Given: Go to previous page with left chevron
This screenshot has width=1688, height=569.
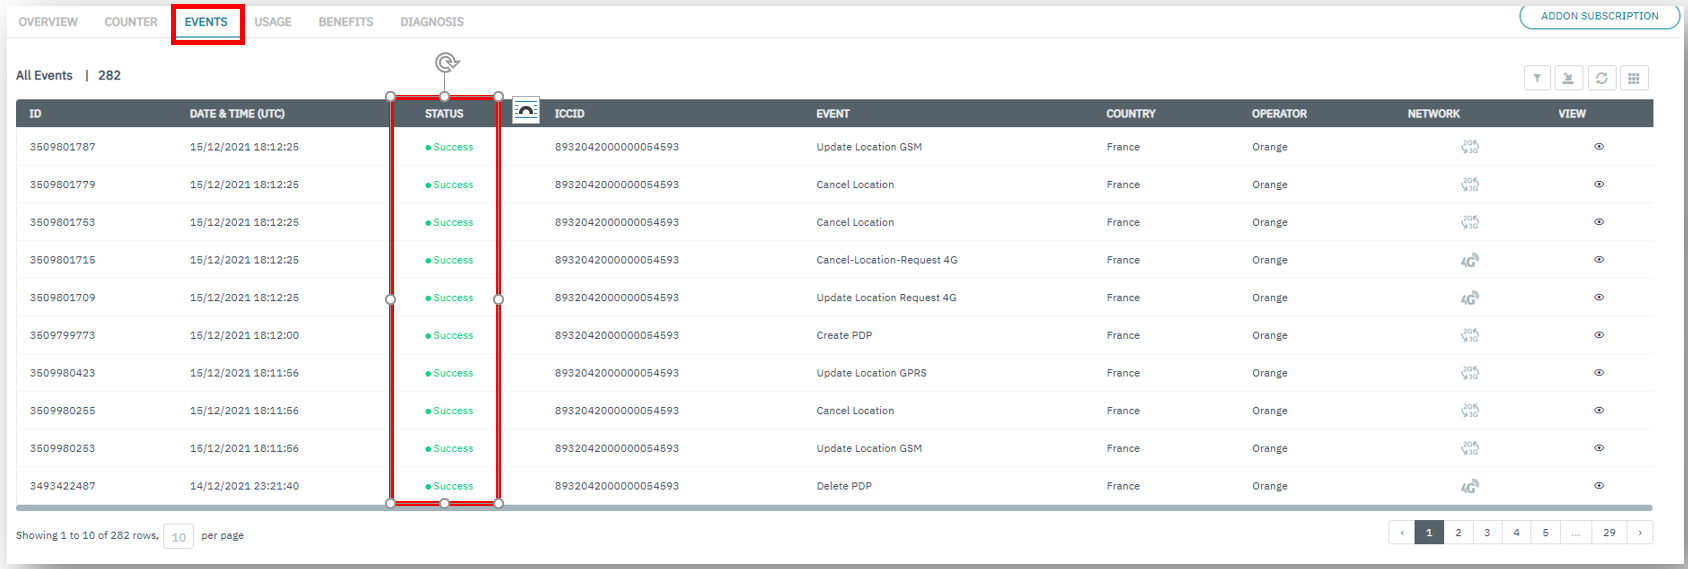Looking at the screenshot, I should coord(1402,533).
